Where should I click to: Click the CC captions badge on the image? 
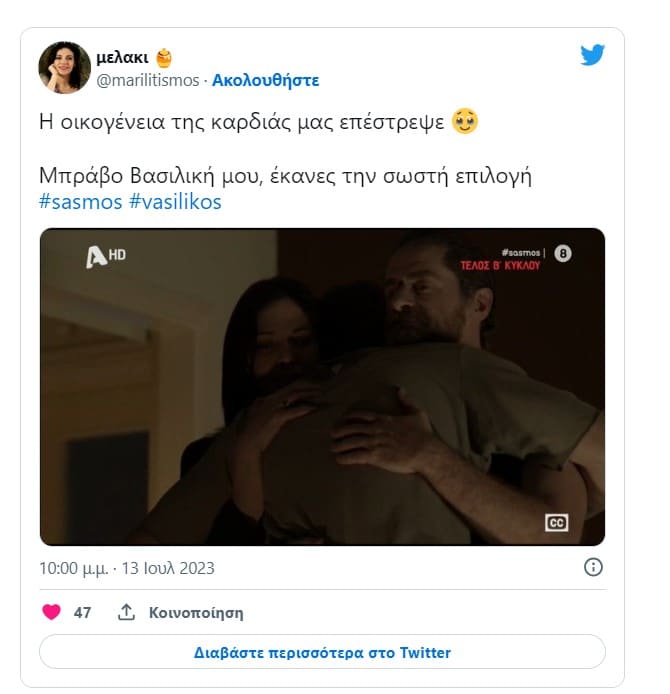click(556, 523)
